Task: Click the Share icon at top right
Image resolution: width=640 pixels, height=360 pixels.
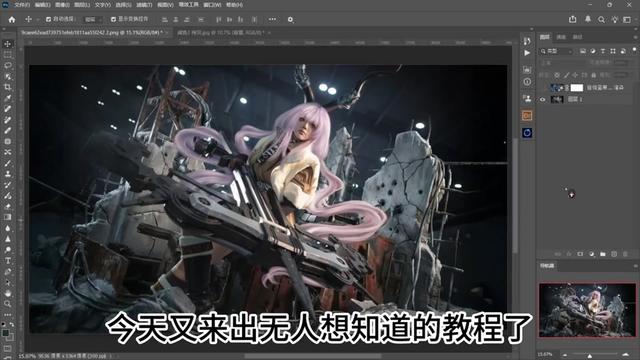Action: [573, 19]
